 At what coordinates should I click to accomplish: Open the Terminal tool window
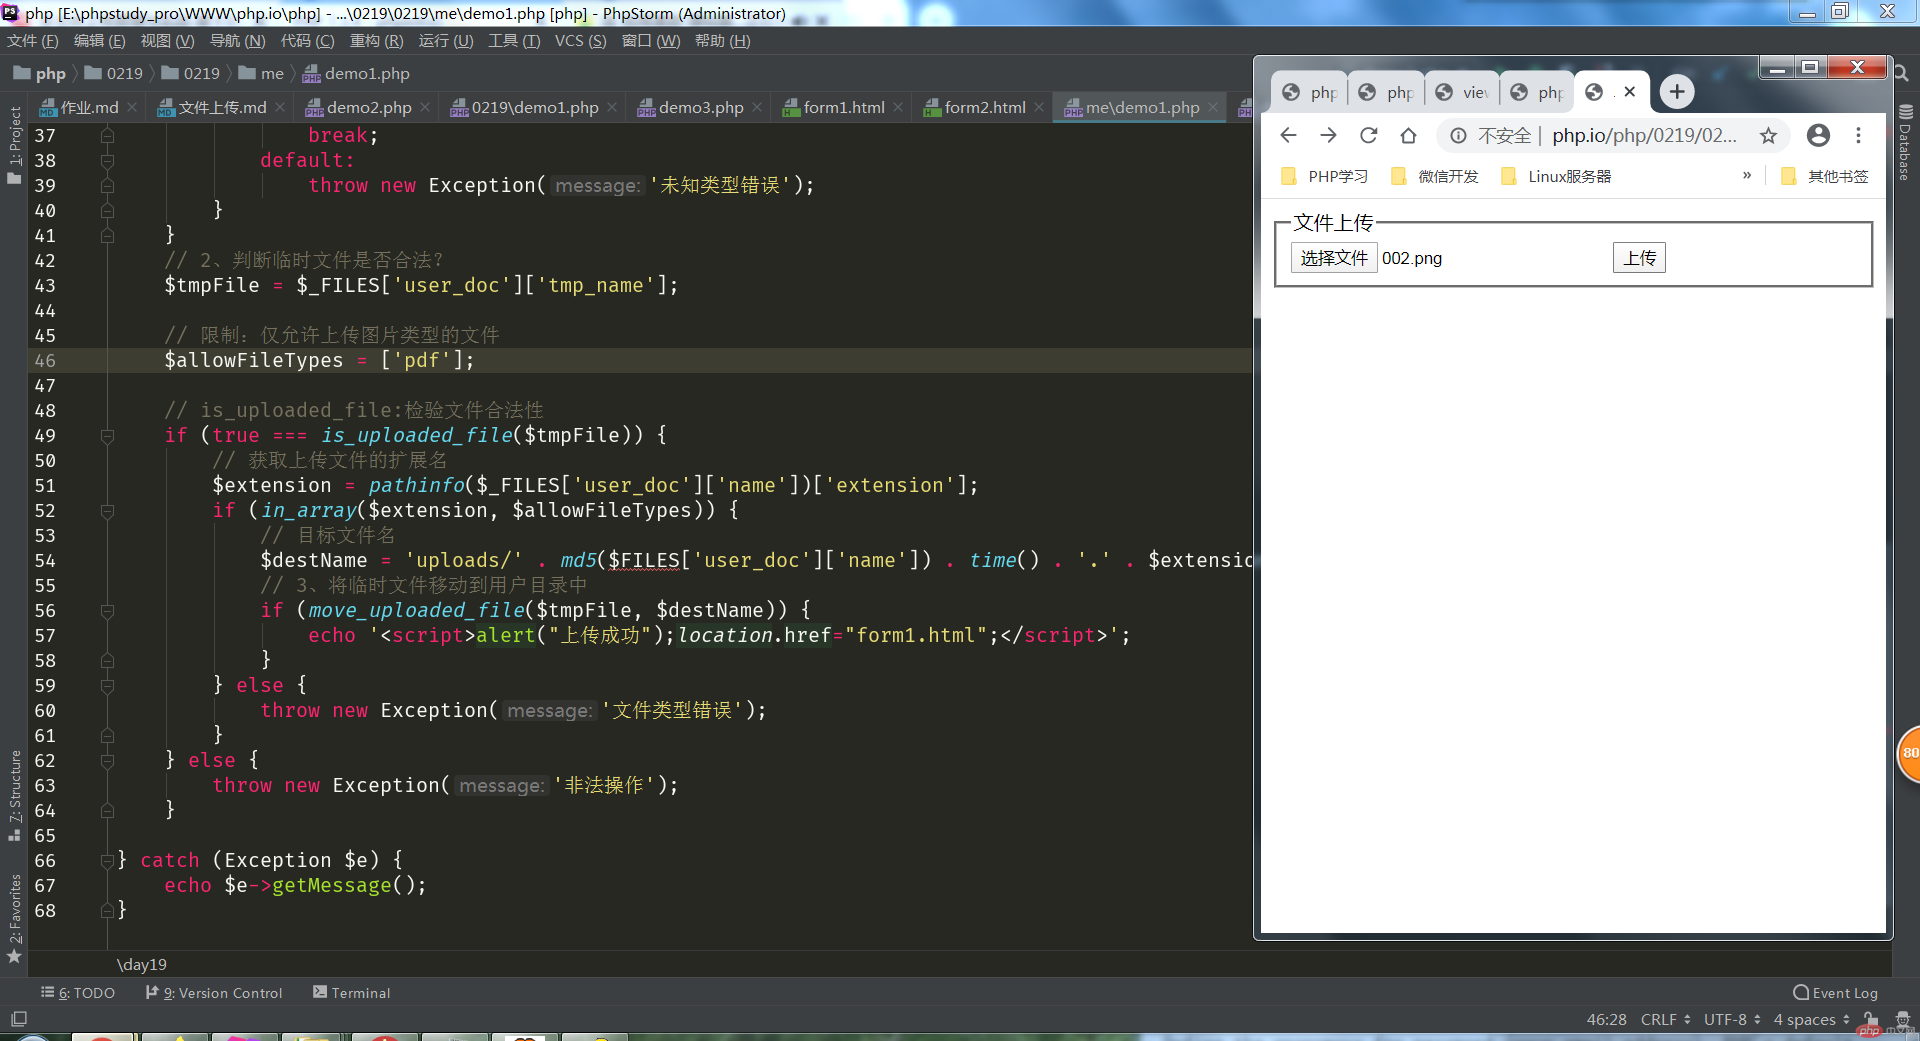[x=351, y=993]
